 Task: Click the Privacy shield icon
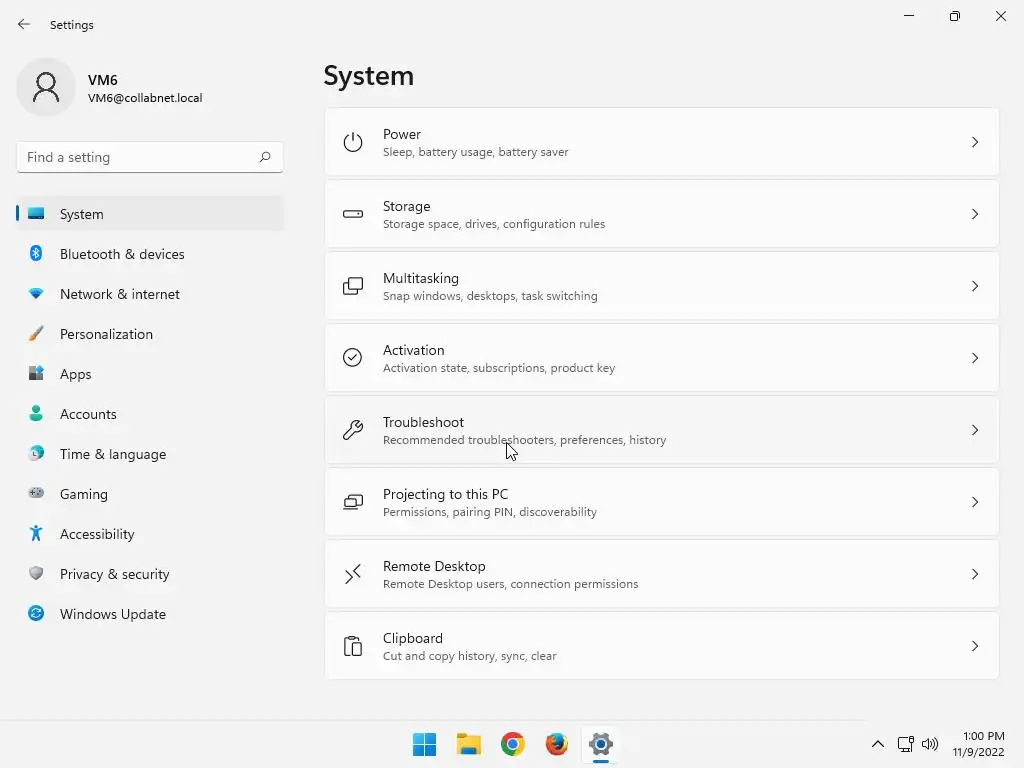(36, 573)
